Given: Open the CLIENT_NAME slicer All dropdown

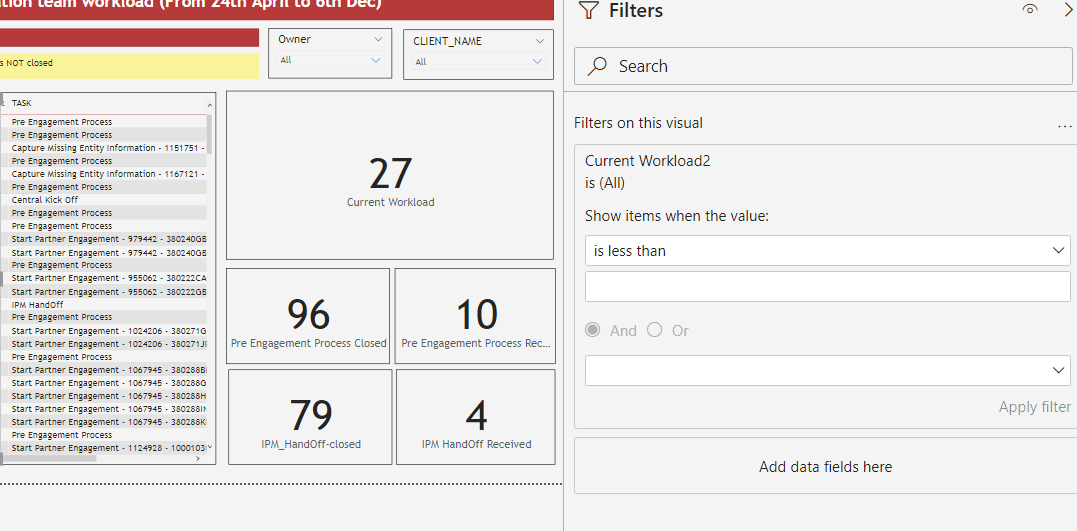Looking at the screenshot, I should point(478,62).
